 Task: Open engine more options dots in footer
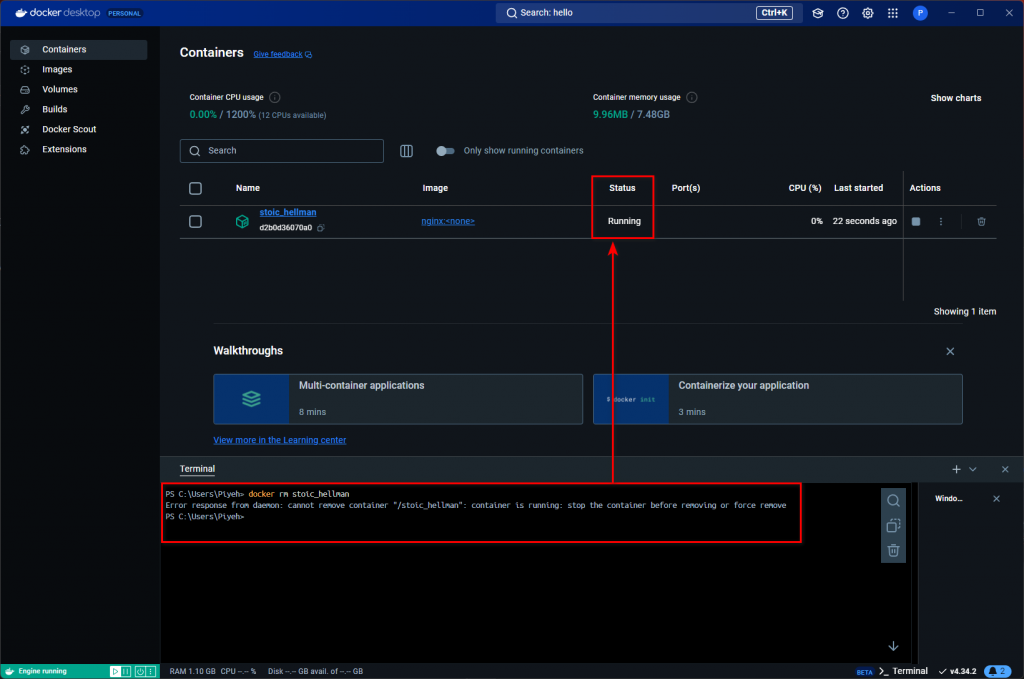coord(151,671)
